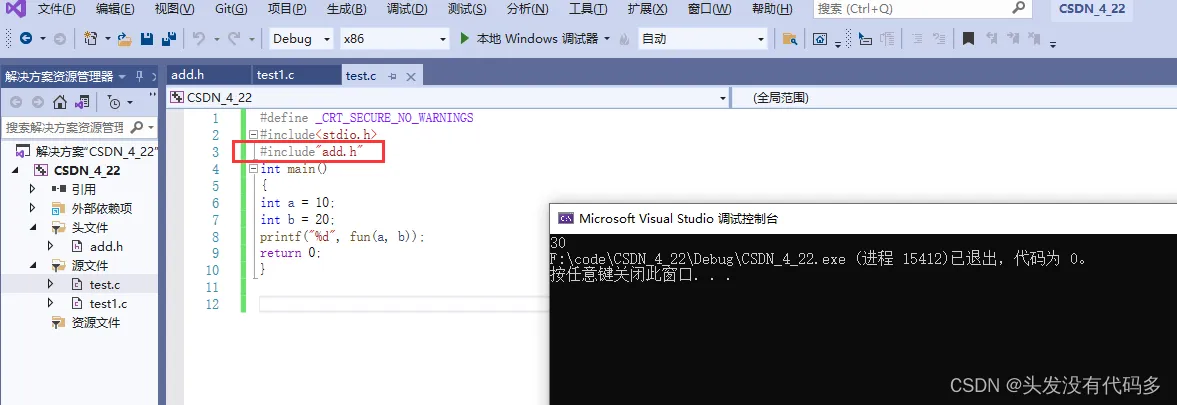Expand the 外部依赖项 node
This screenshot has width=1177, height=405.
[x=32, y=208]
